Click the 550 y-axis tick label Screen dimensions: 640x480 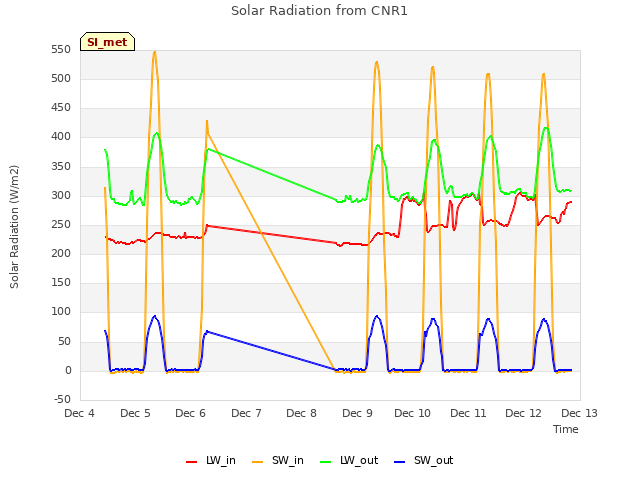(61, 50)
